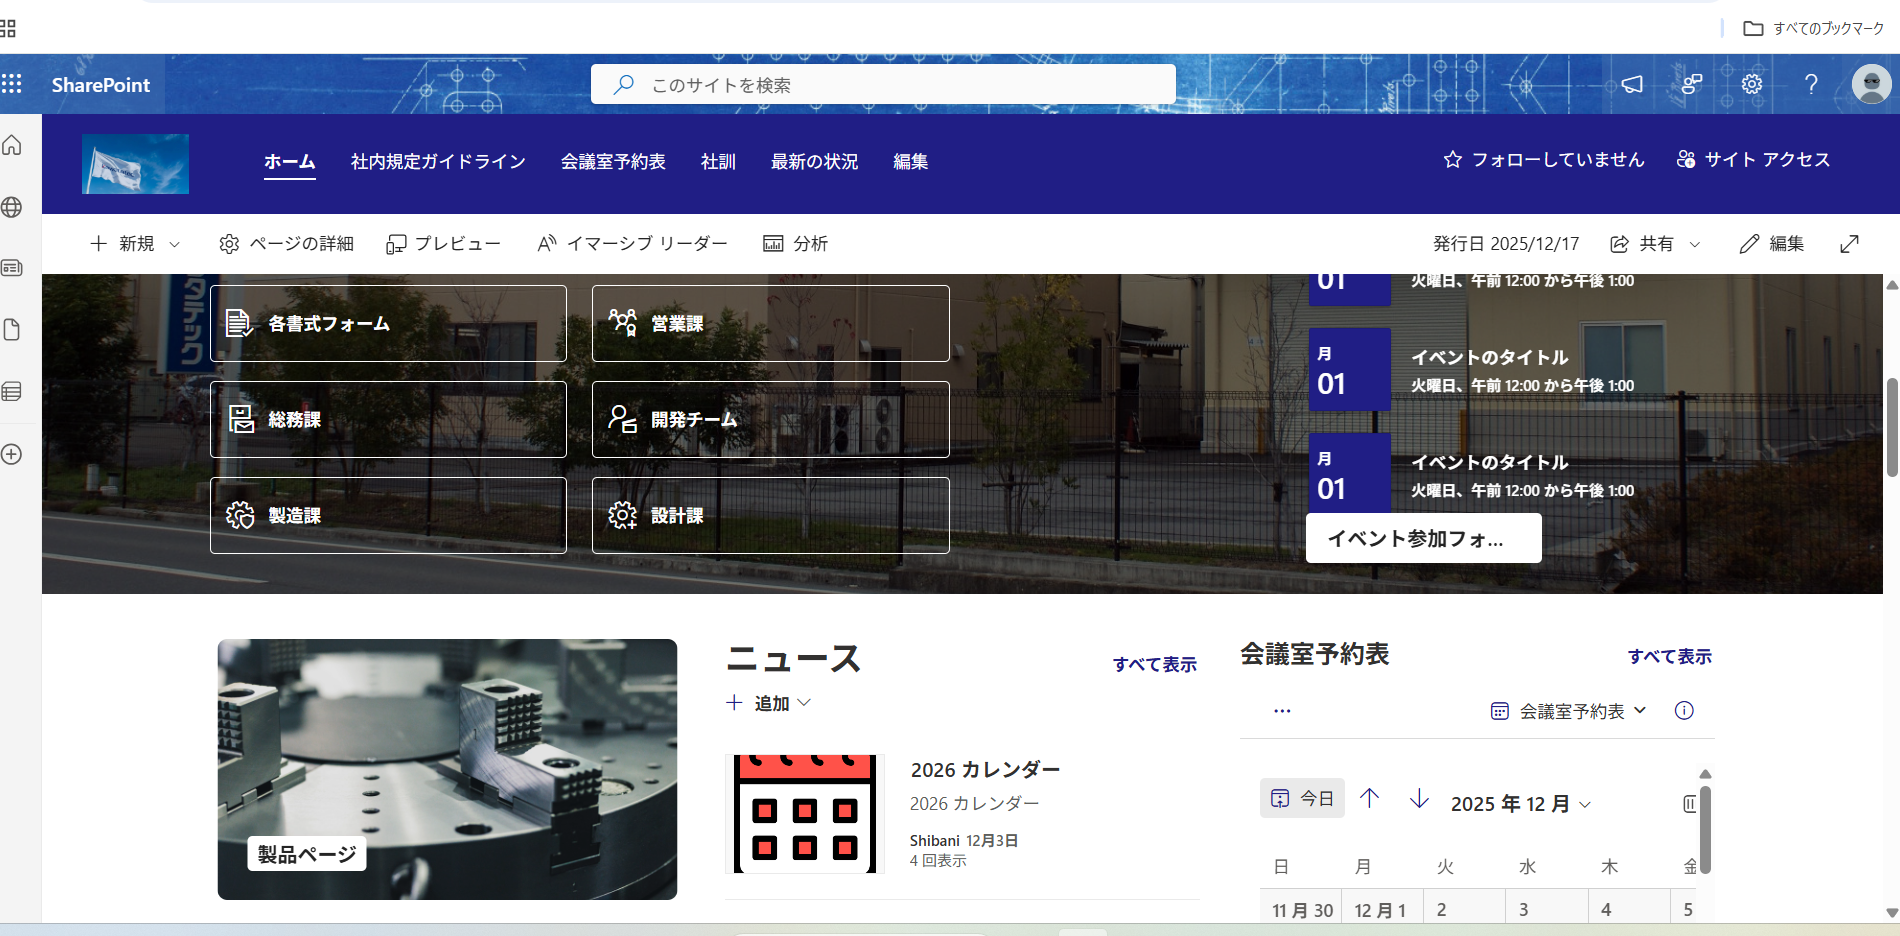Click the megaphone icon in the header
Screen dimensions: 1900x936
[x=1632, y=84]
